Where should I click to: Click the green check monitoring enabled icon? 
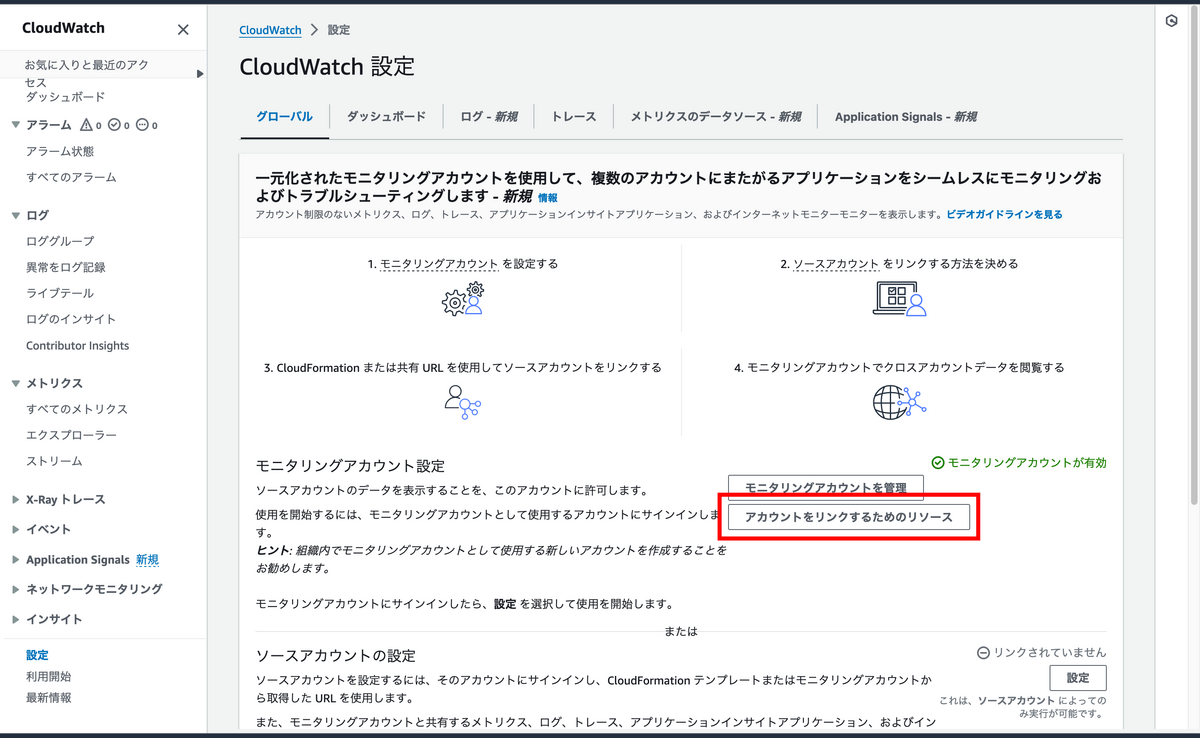(937, 463)
